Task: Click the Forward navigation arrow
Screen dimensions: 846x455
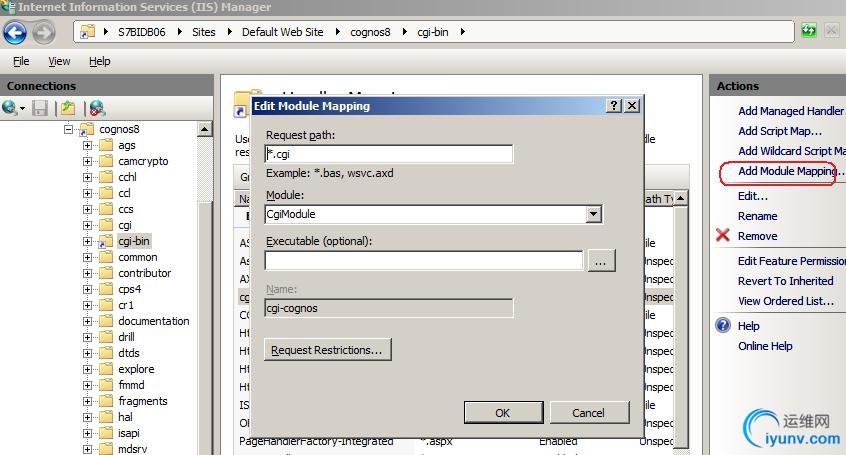Action: click(x=44, y=32)
